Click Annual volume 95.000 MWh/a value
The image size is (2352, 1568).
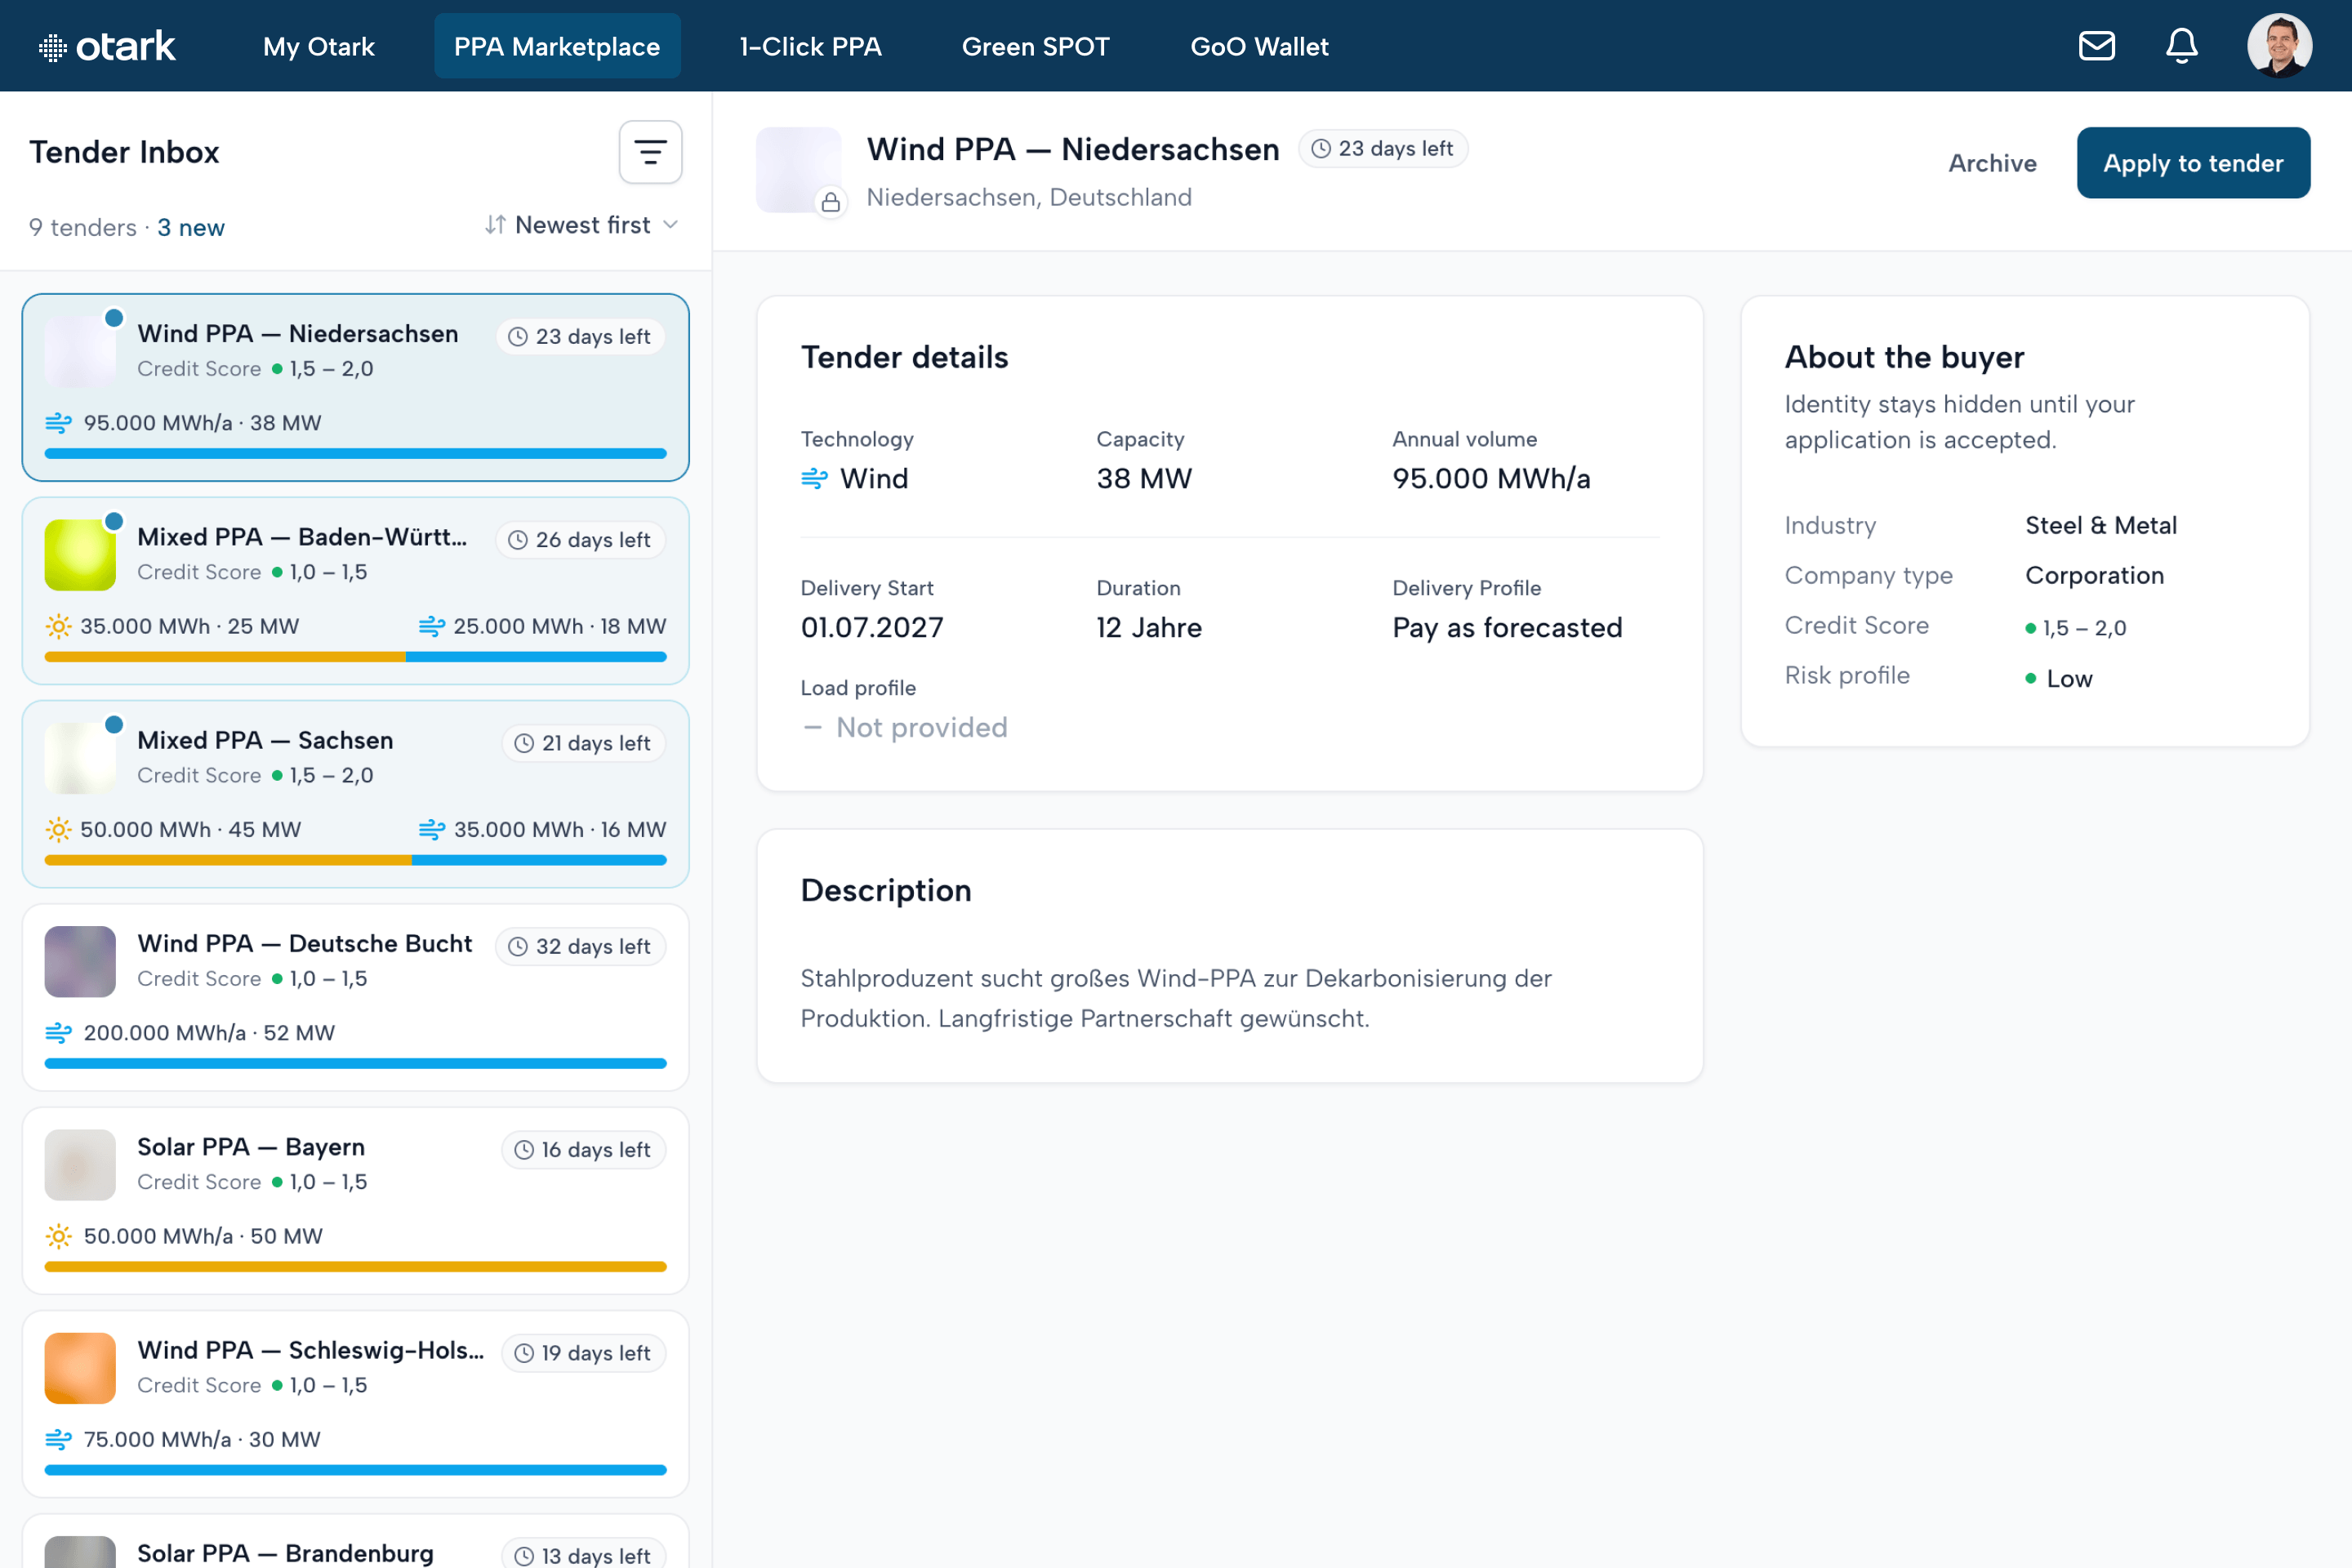tap(1491, 479)
